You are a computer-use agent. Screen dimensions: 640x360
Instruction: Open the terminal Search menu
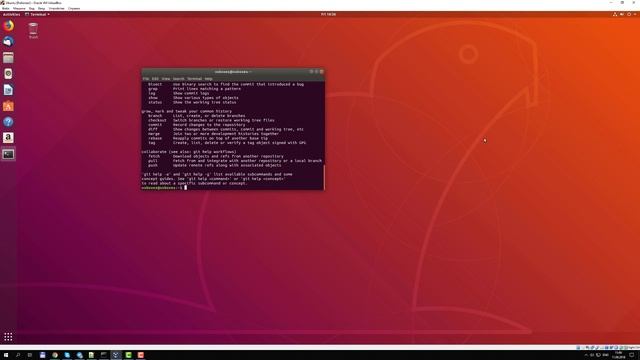tap(178, 79)
